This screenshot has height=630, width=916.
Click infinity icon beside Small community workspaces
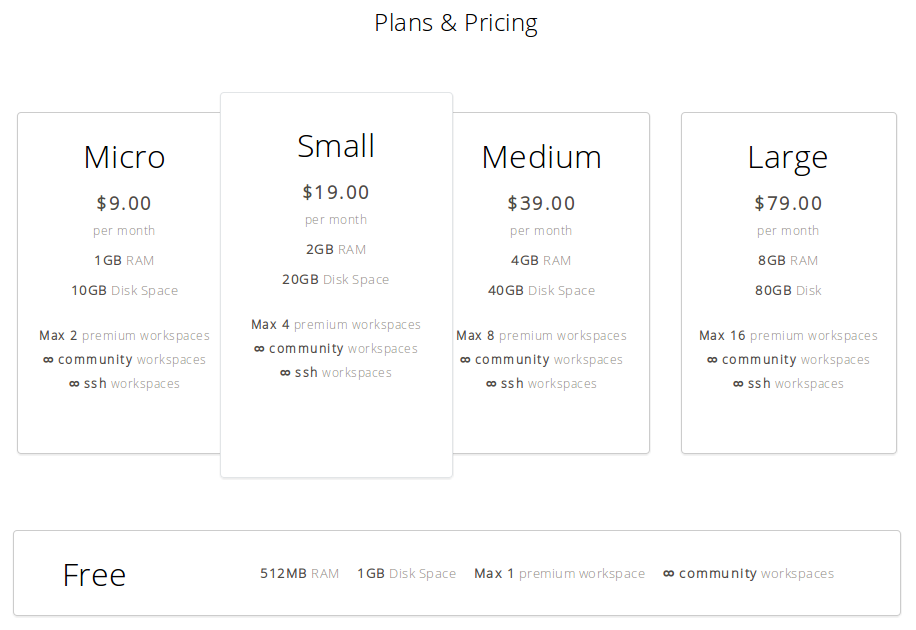pyautogui.click(x=259, y=349)
